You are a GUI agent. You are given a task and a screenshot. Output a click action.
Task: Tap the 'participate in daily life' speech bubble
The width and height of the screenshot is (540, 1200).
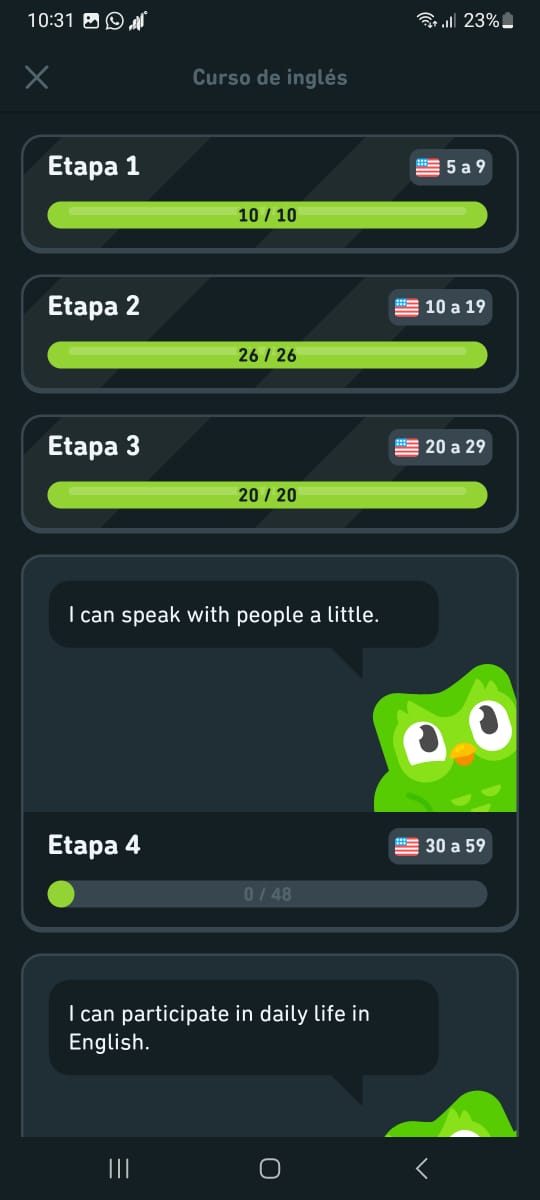[x=243, y=1027]
